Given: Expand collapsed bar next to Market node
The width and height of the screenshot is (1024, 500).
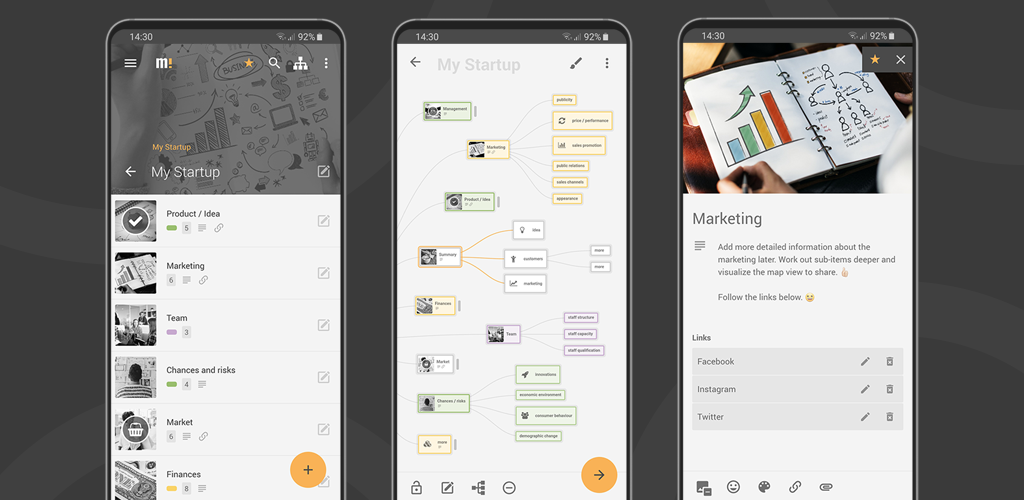Looking at the screenshot, I should pos(458,364).
